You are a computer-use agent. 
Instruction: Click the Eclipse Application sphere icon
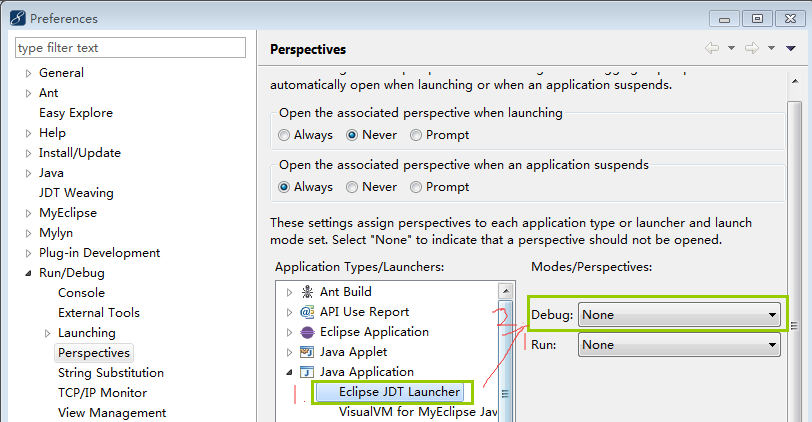(307, 332)
